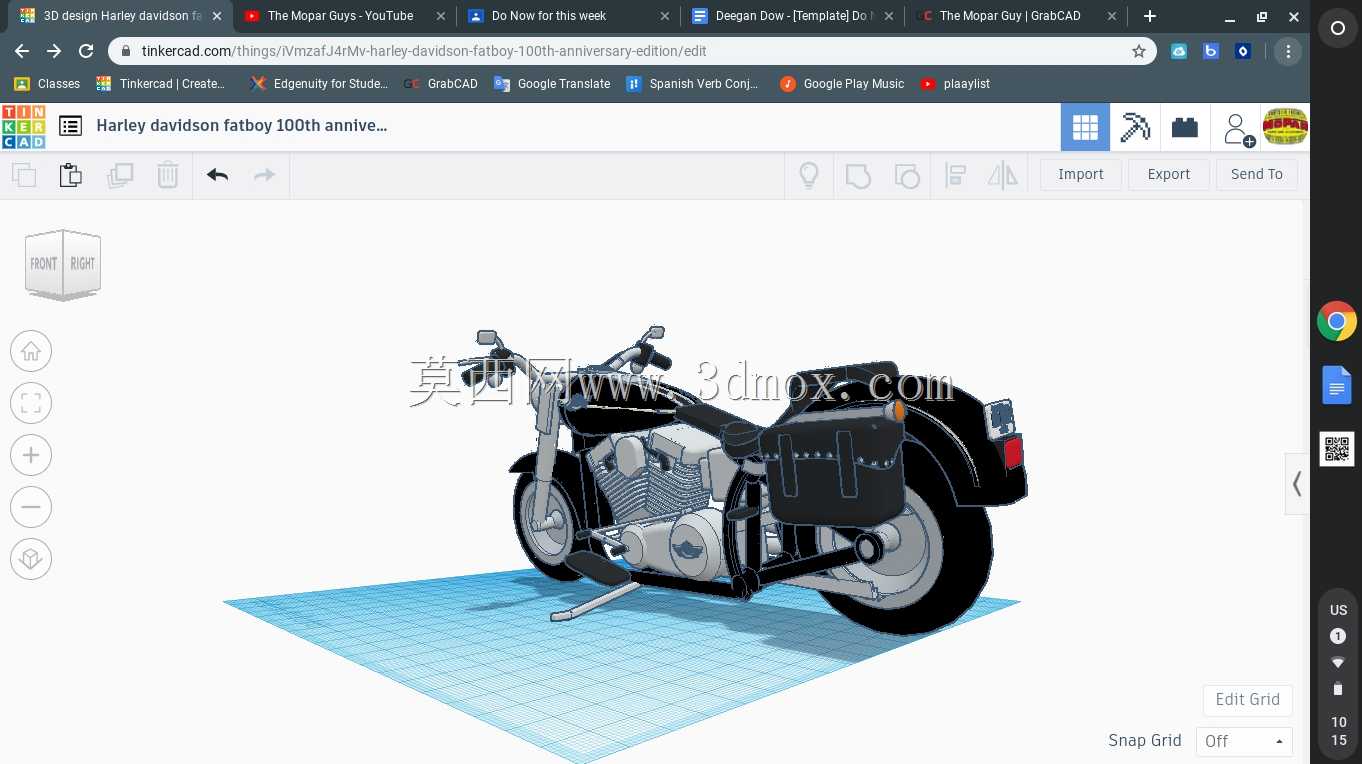Reload the current page
This screenshot has height=764, width=1362.
[86, 51]
